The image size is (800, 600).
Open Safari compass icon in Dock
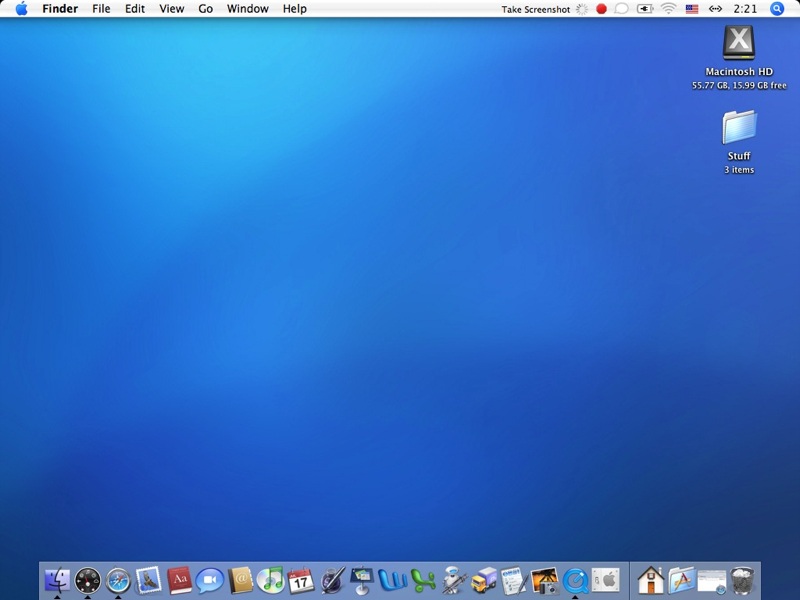118,581
